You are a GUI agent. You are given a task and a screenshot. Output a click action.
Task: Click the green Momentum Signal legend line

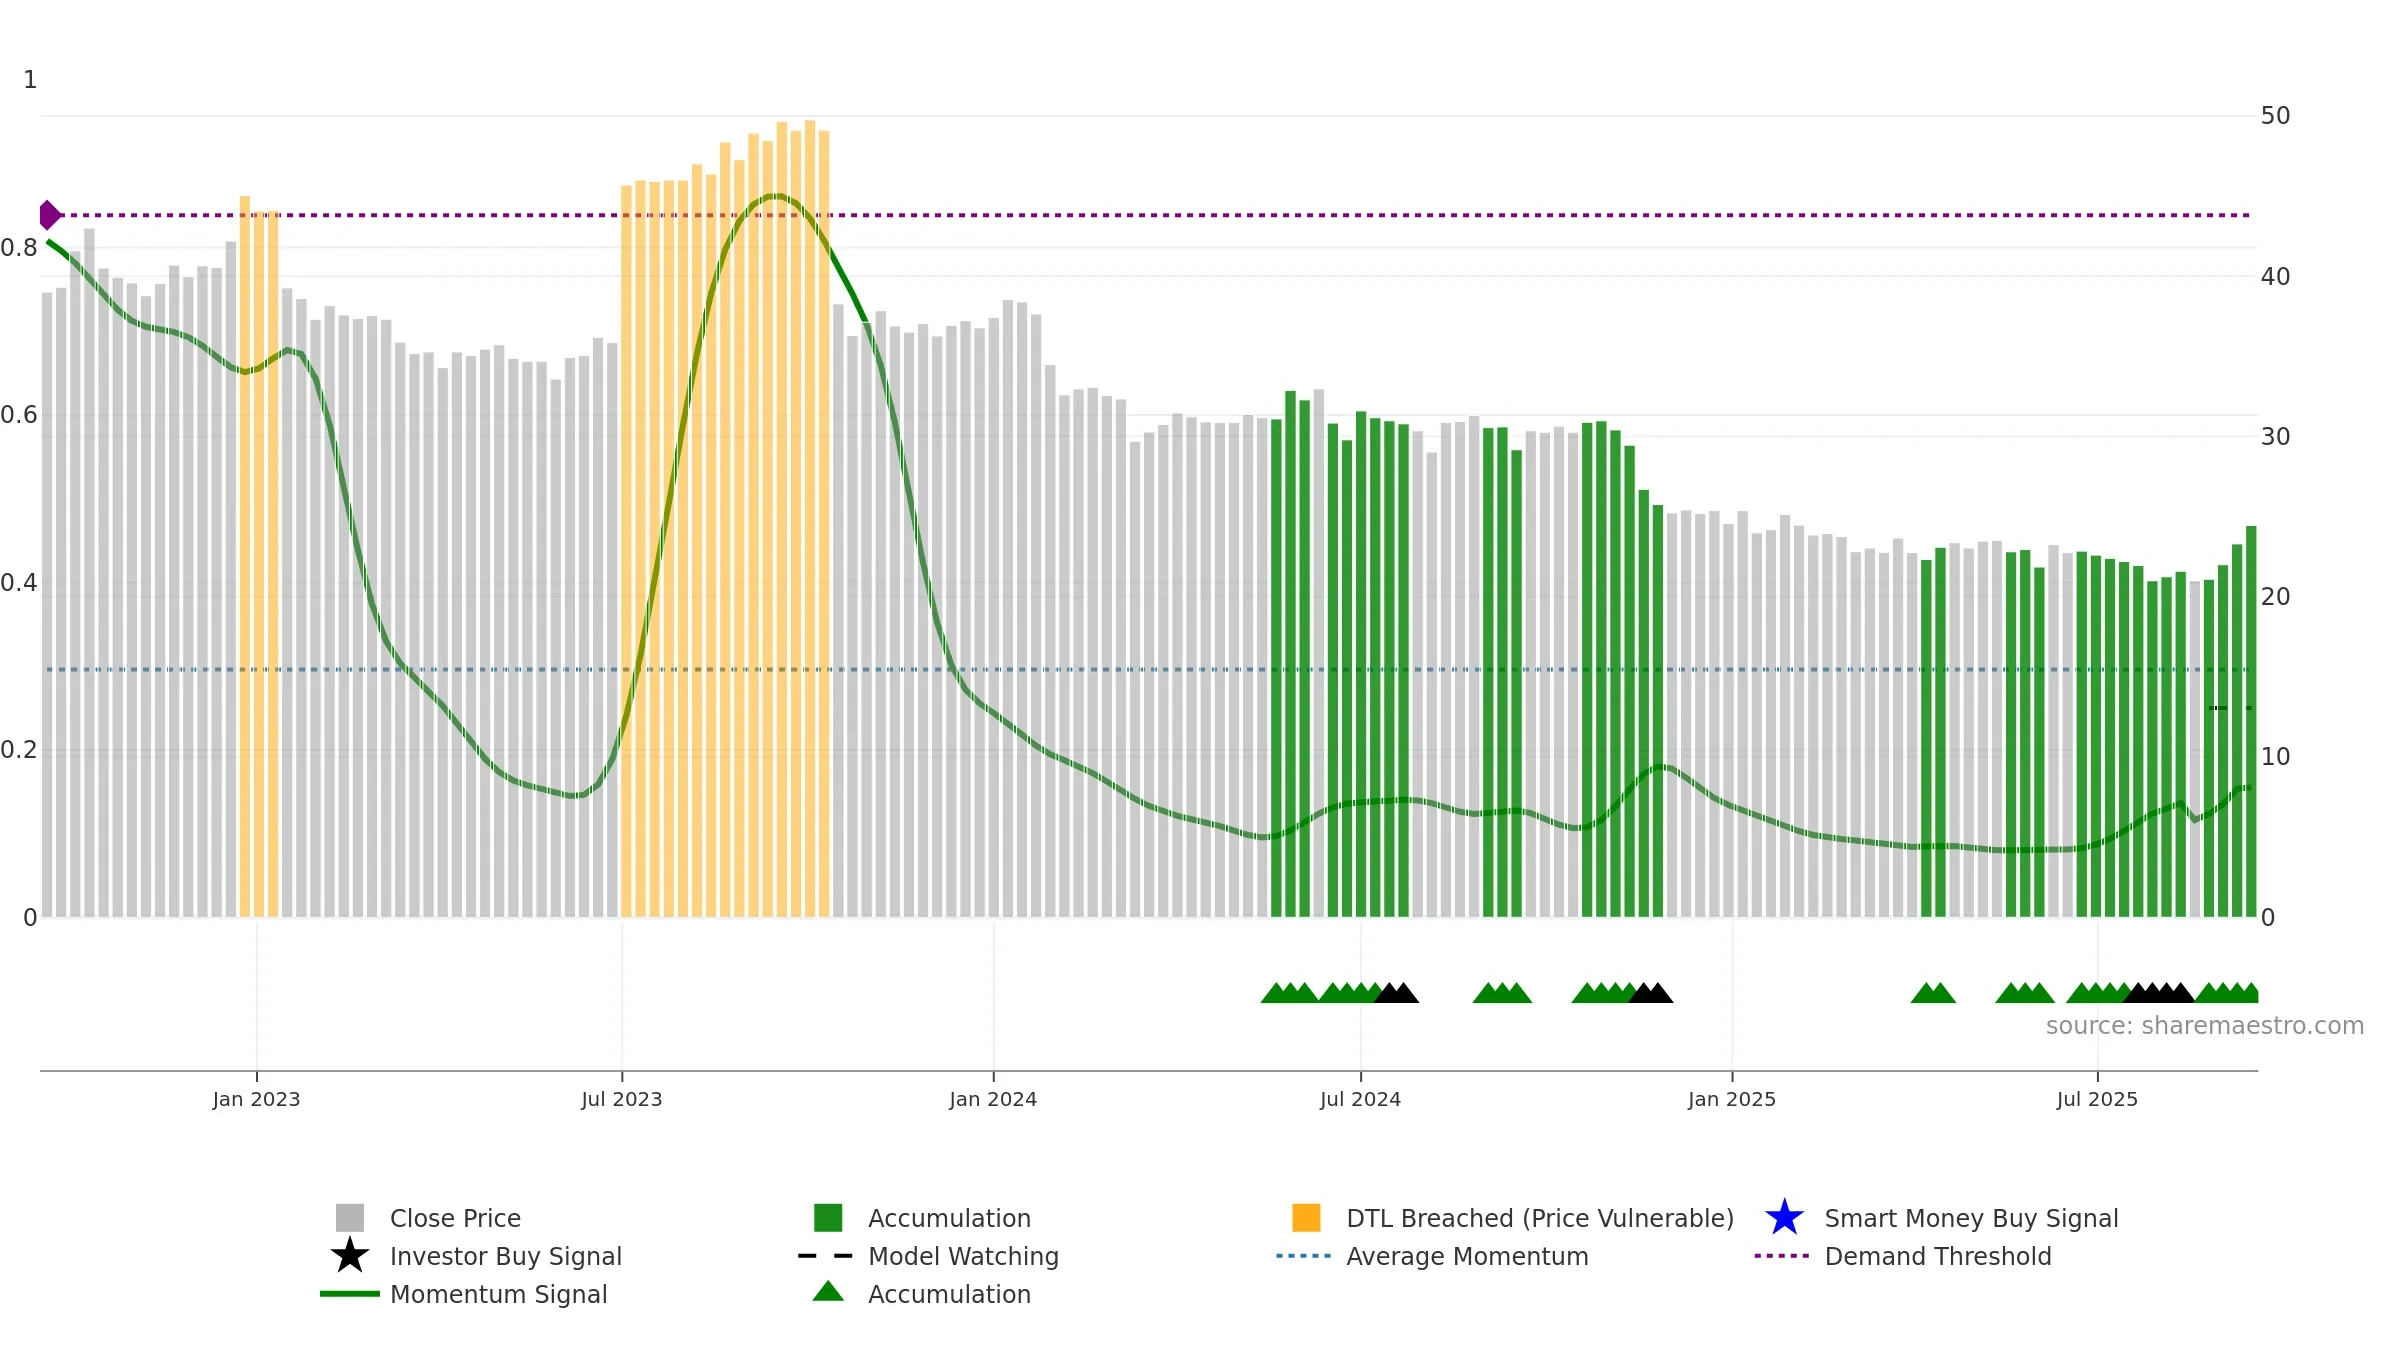pyautogui.click(x=350, y=1294)
